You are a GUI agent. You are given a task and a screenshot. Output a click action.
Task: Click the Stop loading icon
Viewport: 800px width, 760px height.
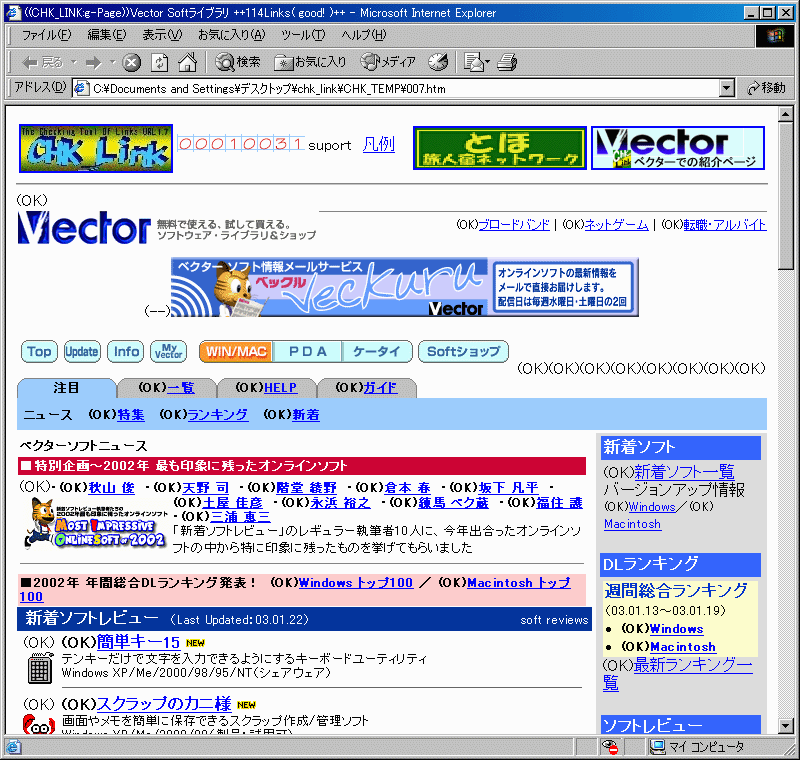click(132, 63)
